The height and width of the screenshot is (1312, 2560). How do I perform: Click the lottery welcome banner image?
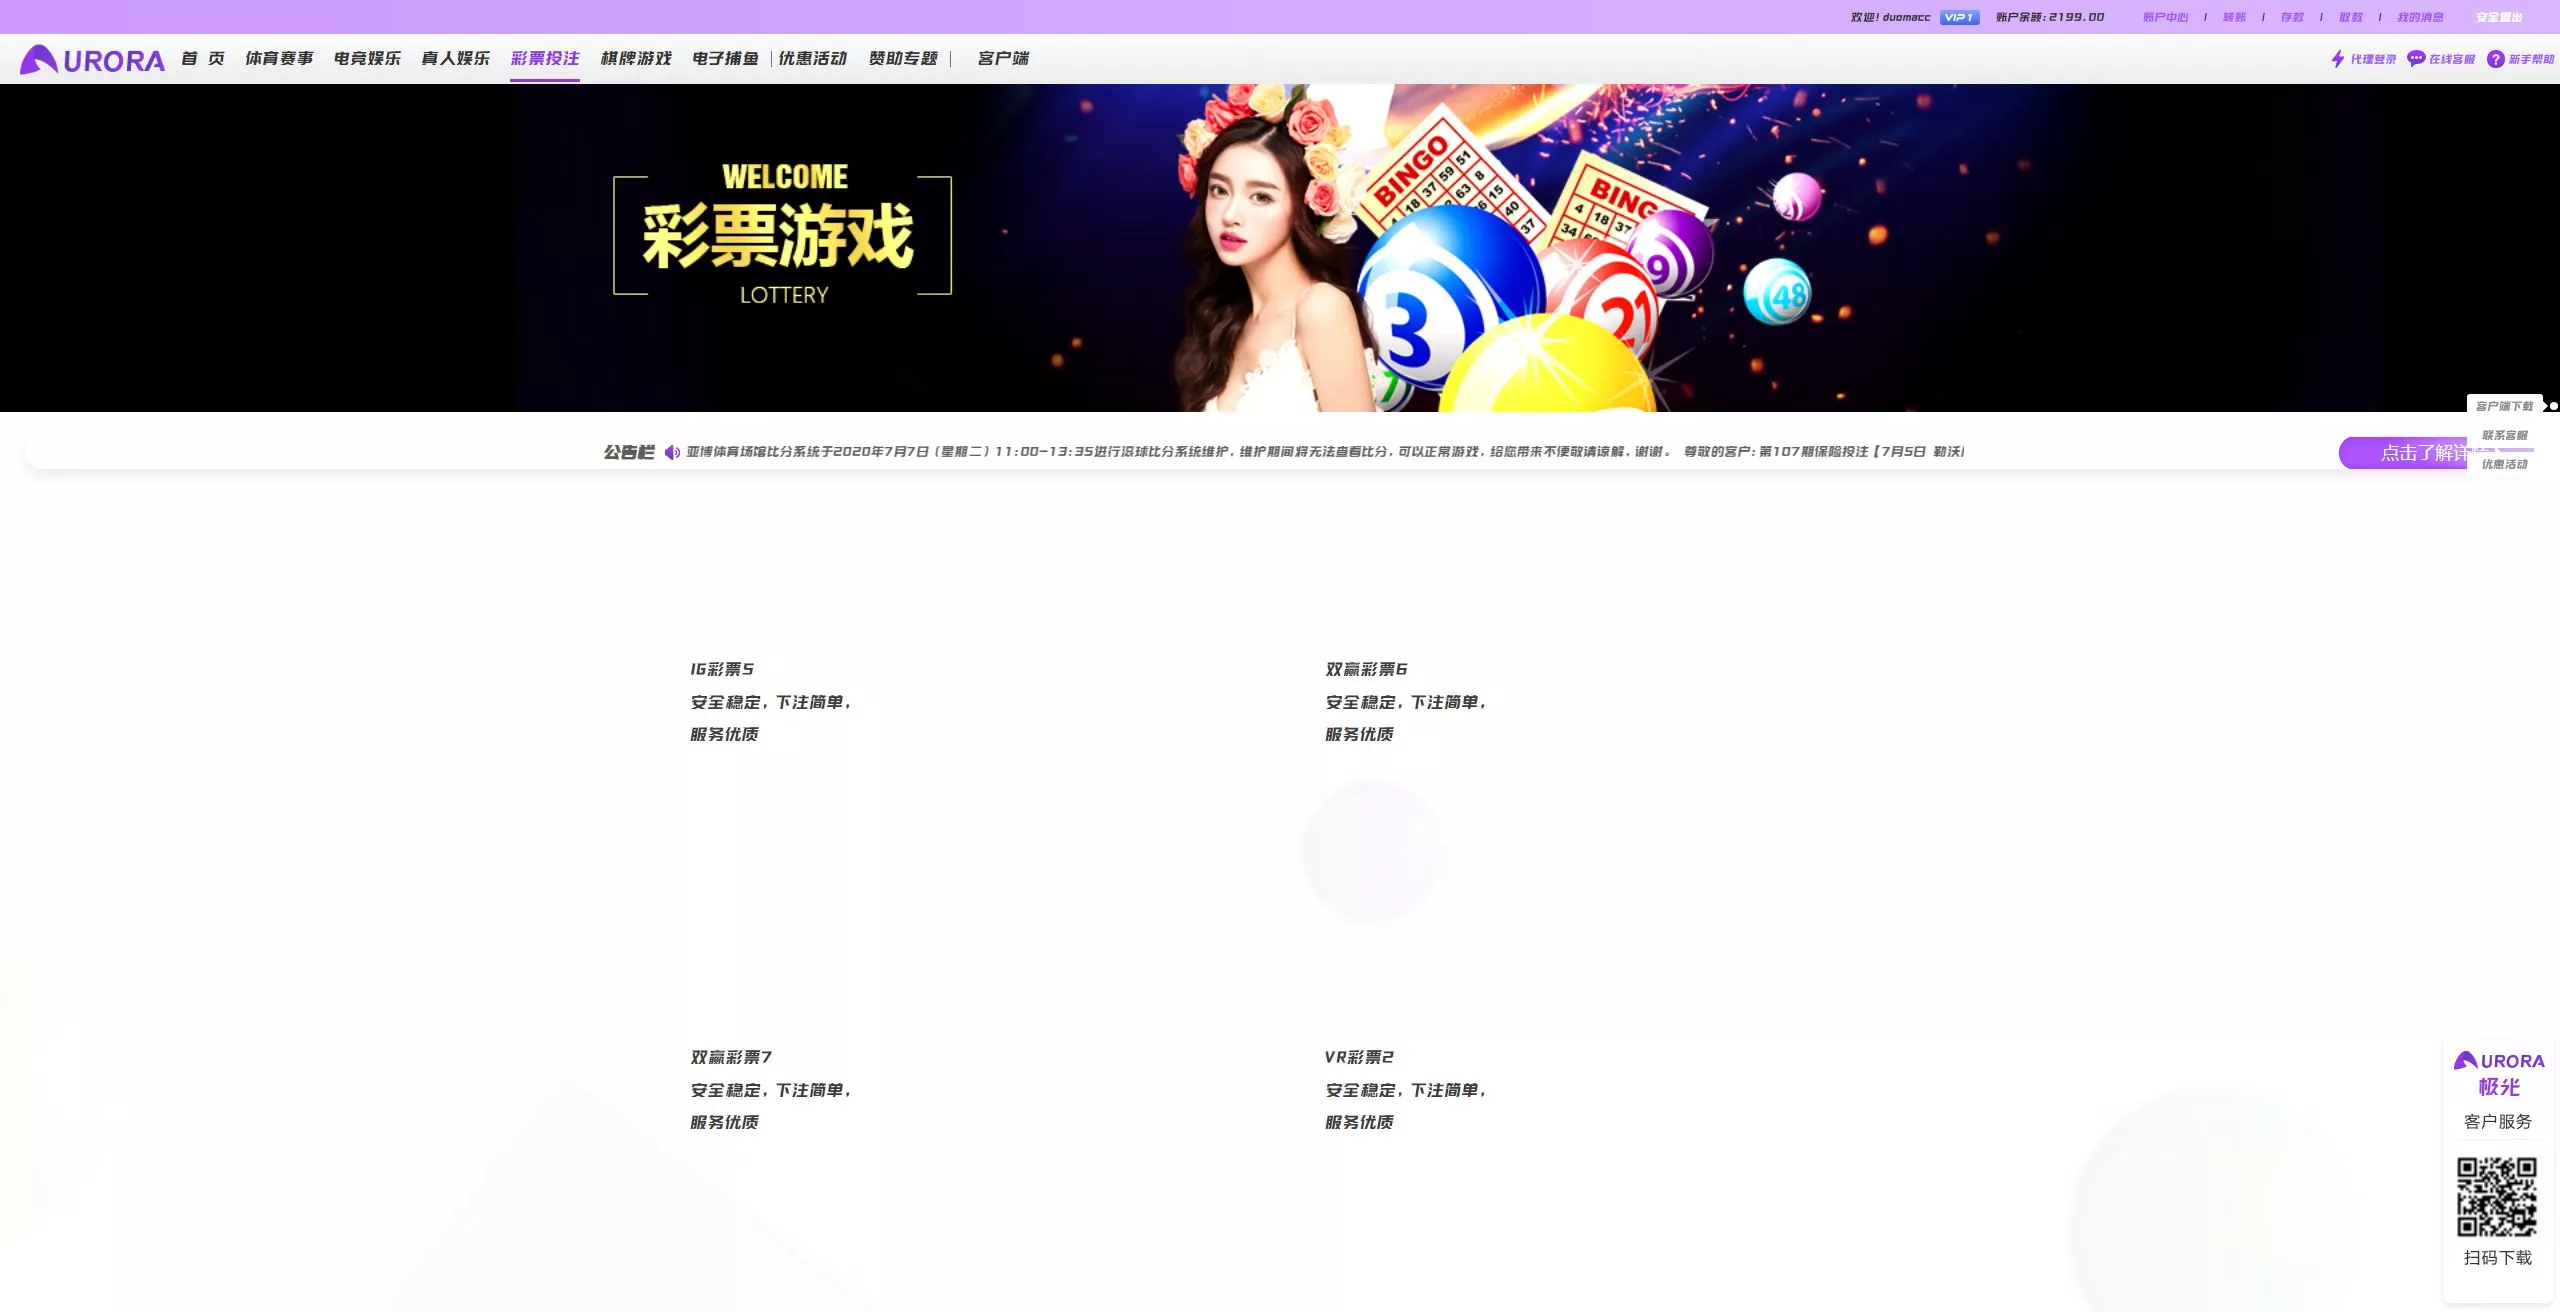[1280, 248]
